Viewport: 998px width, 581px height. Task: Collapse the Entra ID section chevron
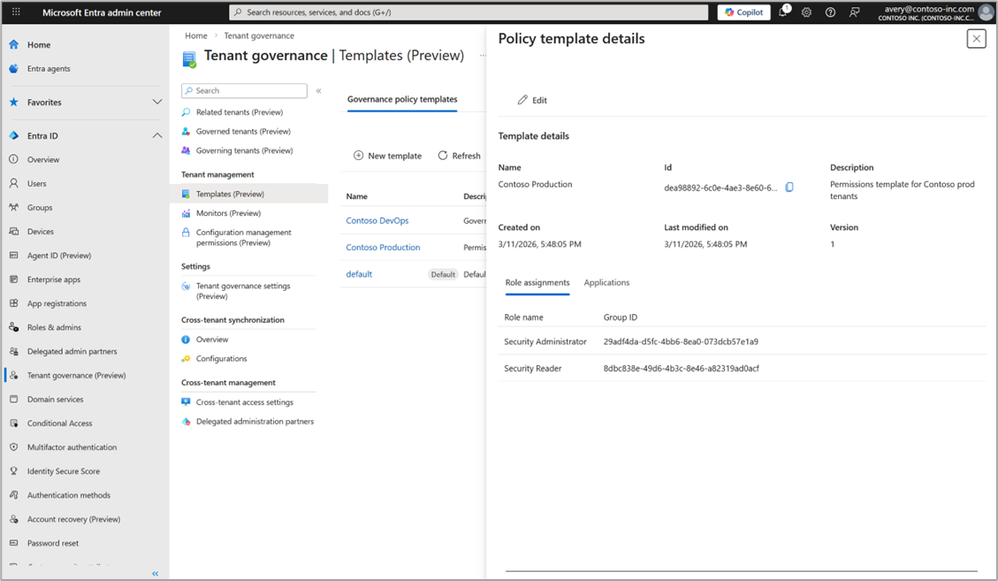coord(157,136)
